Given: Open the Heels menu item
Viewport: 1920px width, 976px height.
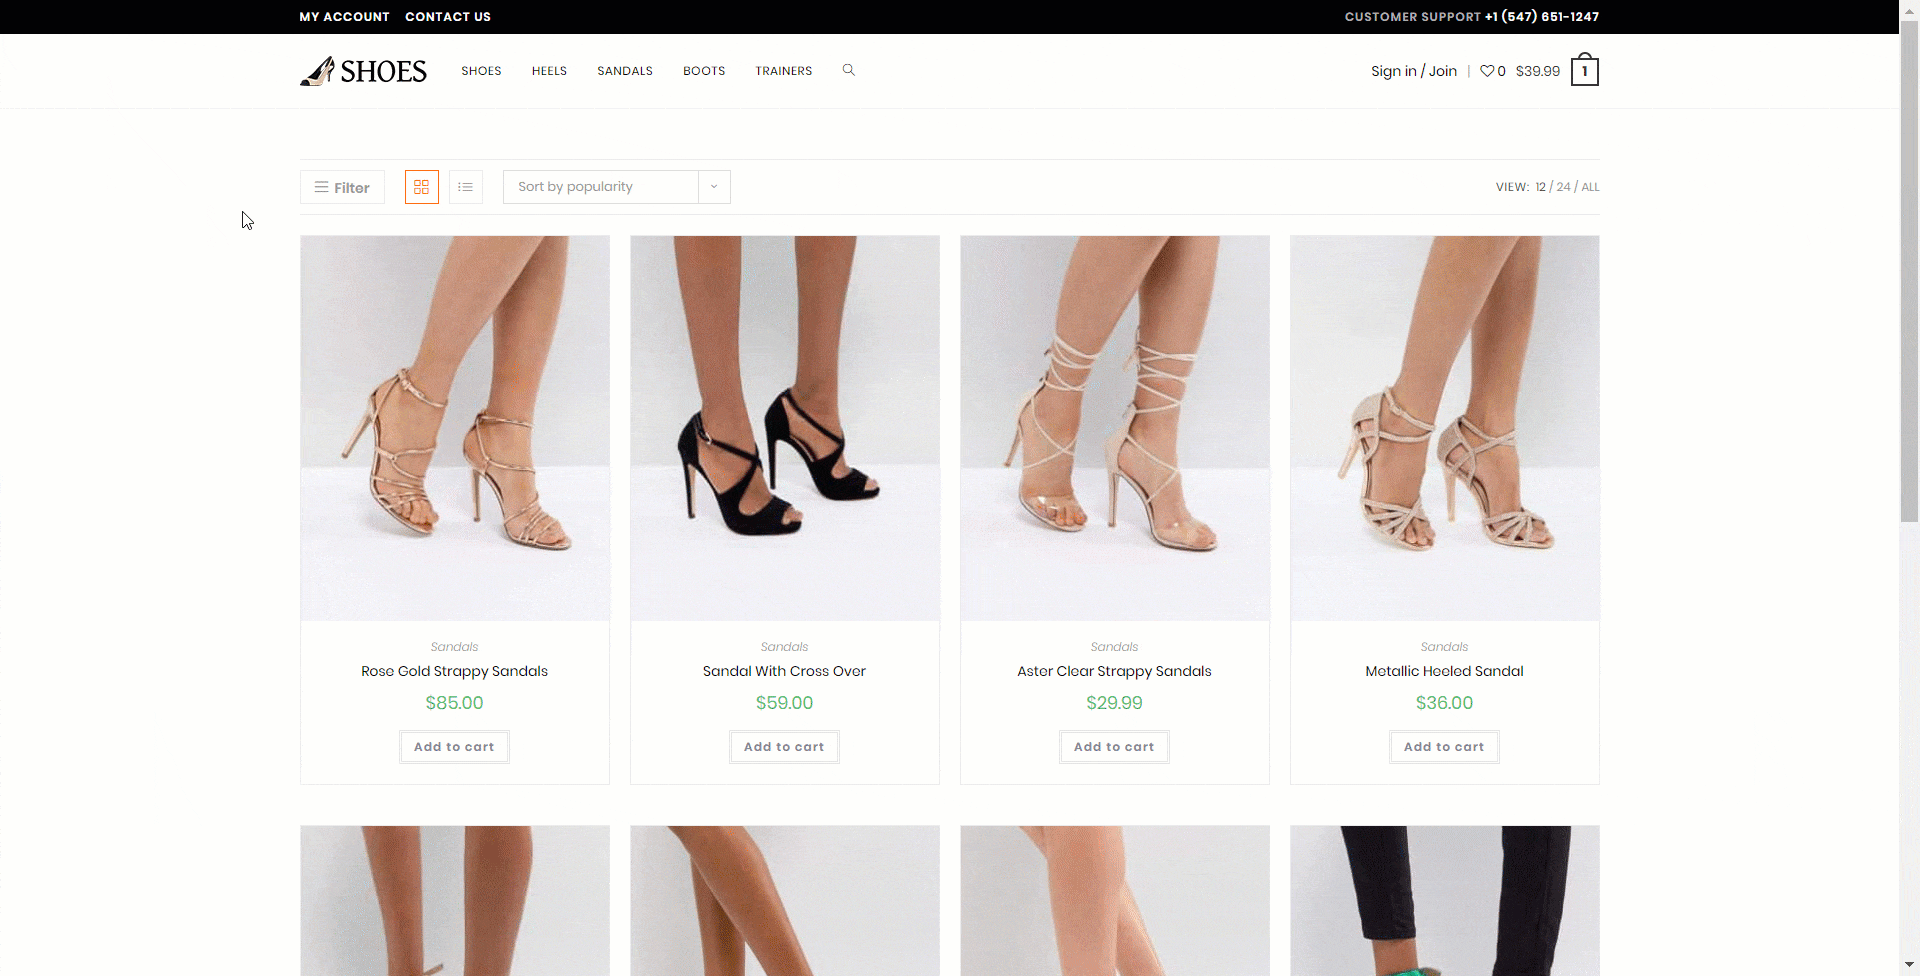Looking at the screenshot, I should [x=549, y=71].
